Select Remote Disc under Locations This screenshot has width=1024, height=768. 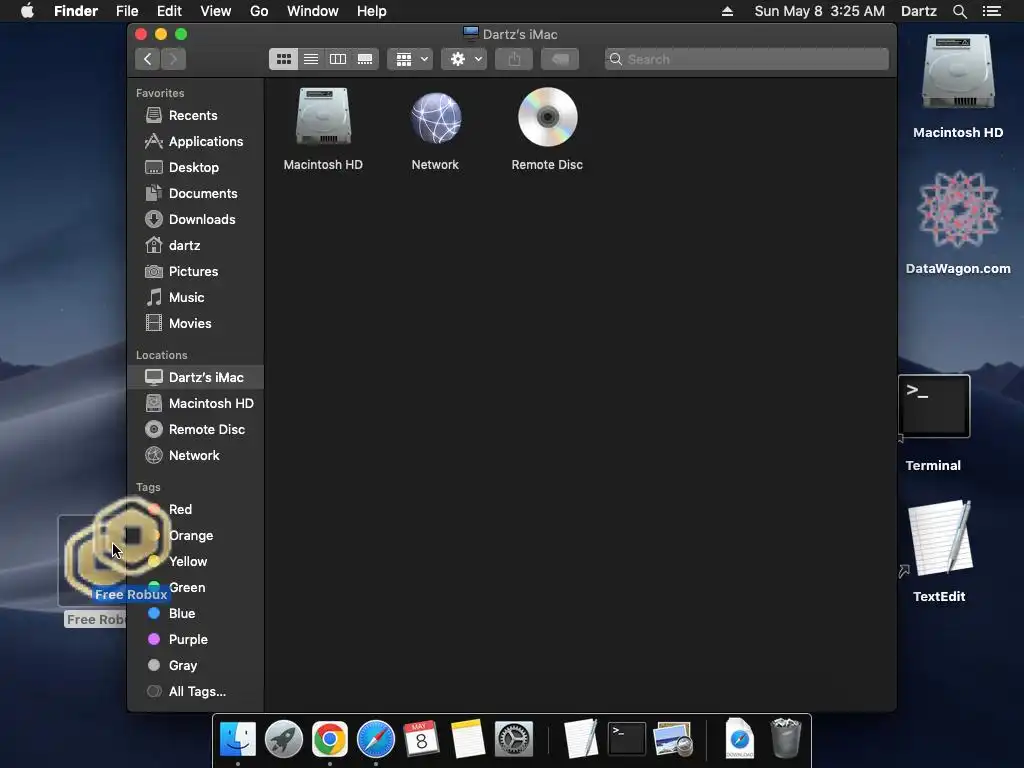pos(196,430)
